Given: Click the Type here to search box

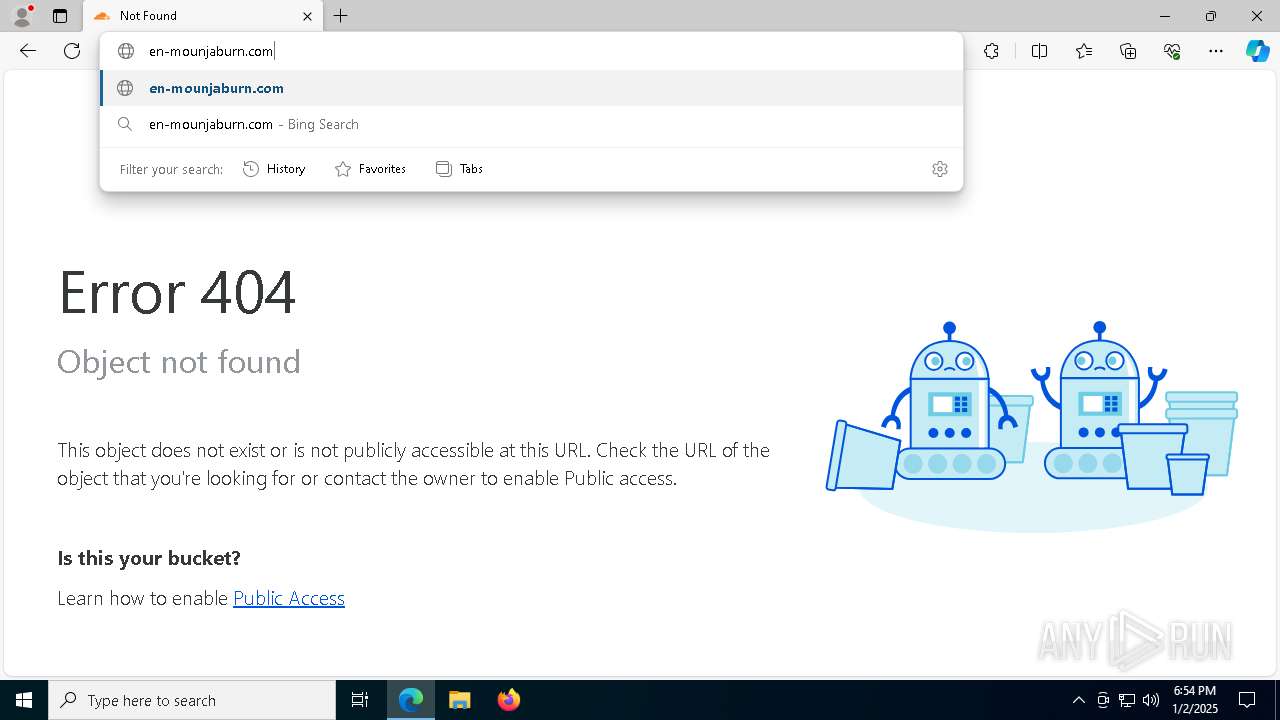Looking at the screenshot, I should pos(192,700).
